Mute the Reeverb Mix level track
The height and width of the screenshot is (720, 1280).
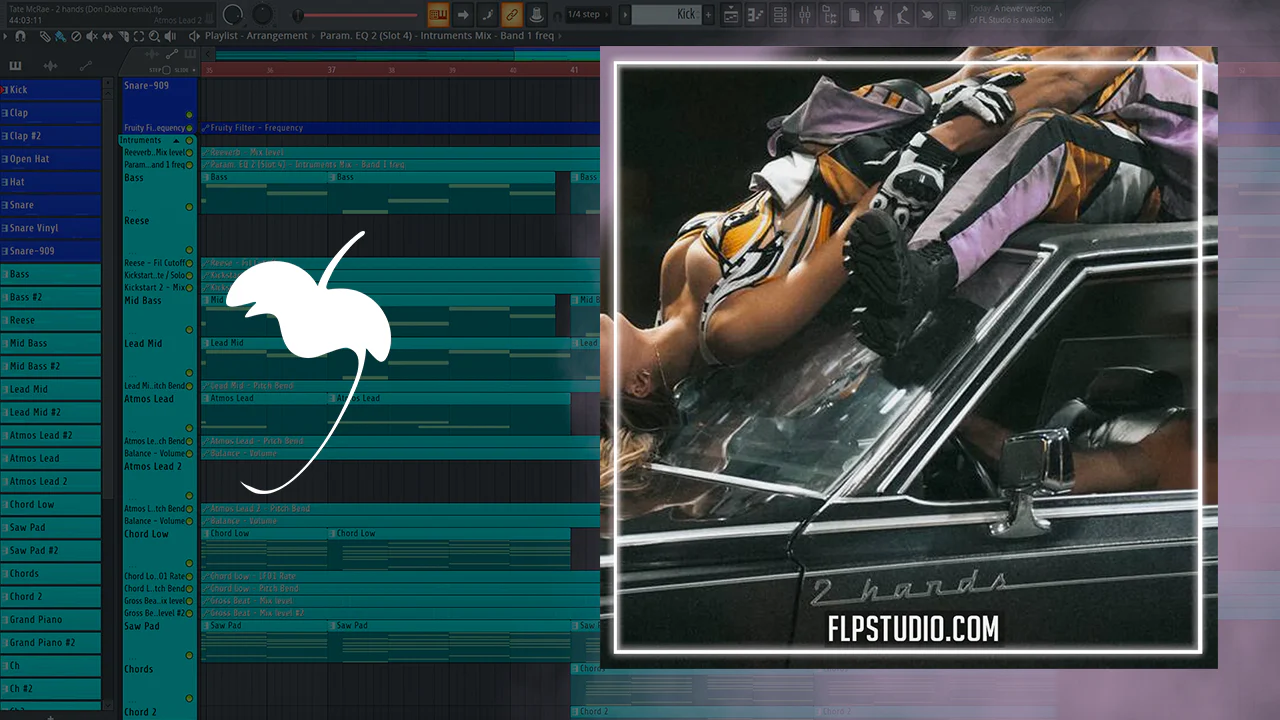click(189, 152)
